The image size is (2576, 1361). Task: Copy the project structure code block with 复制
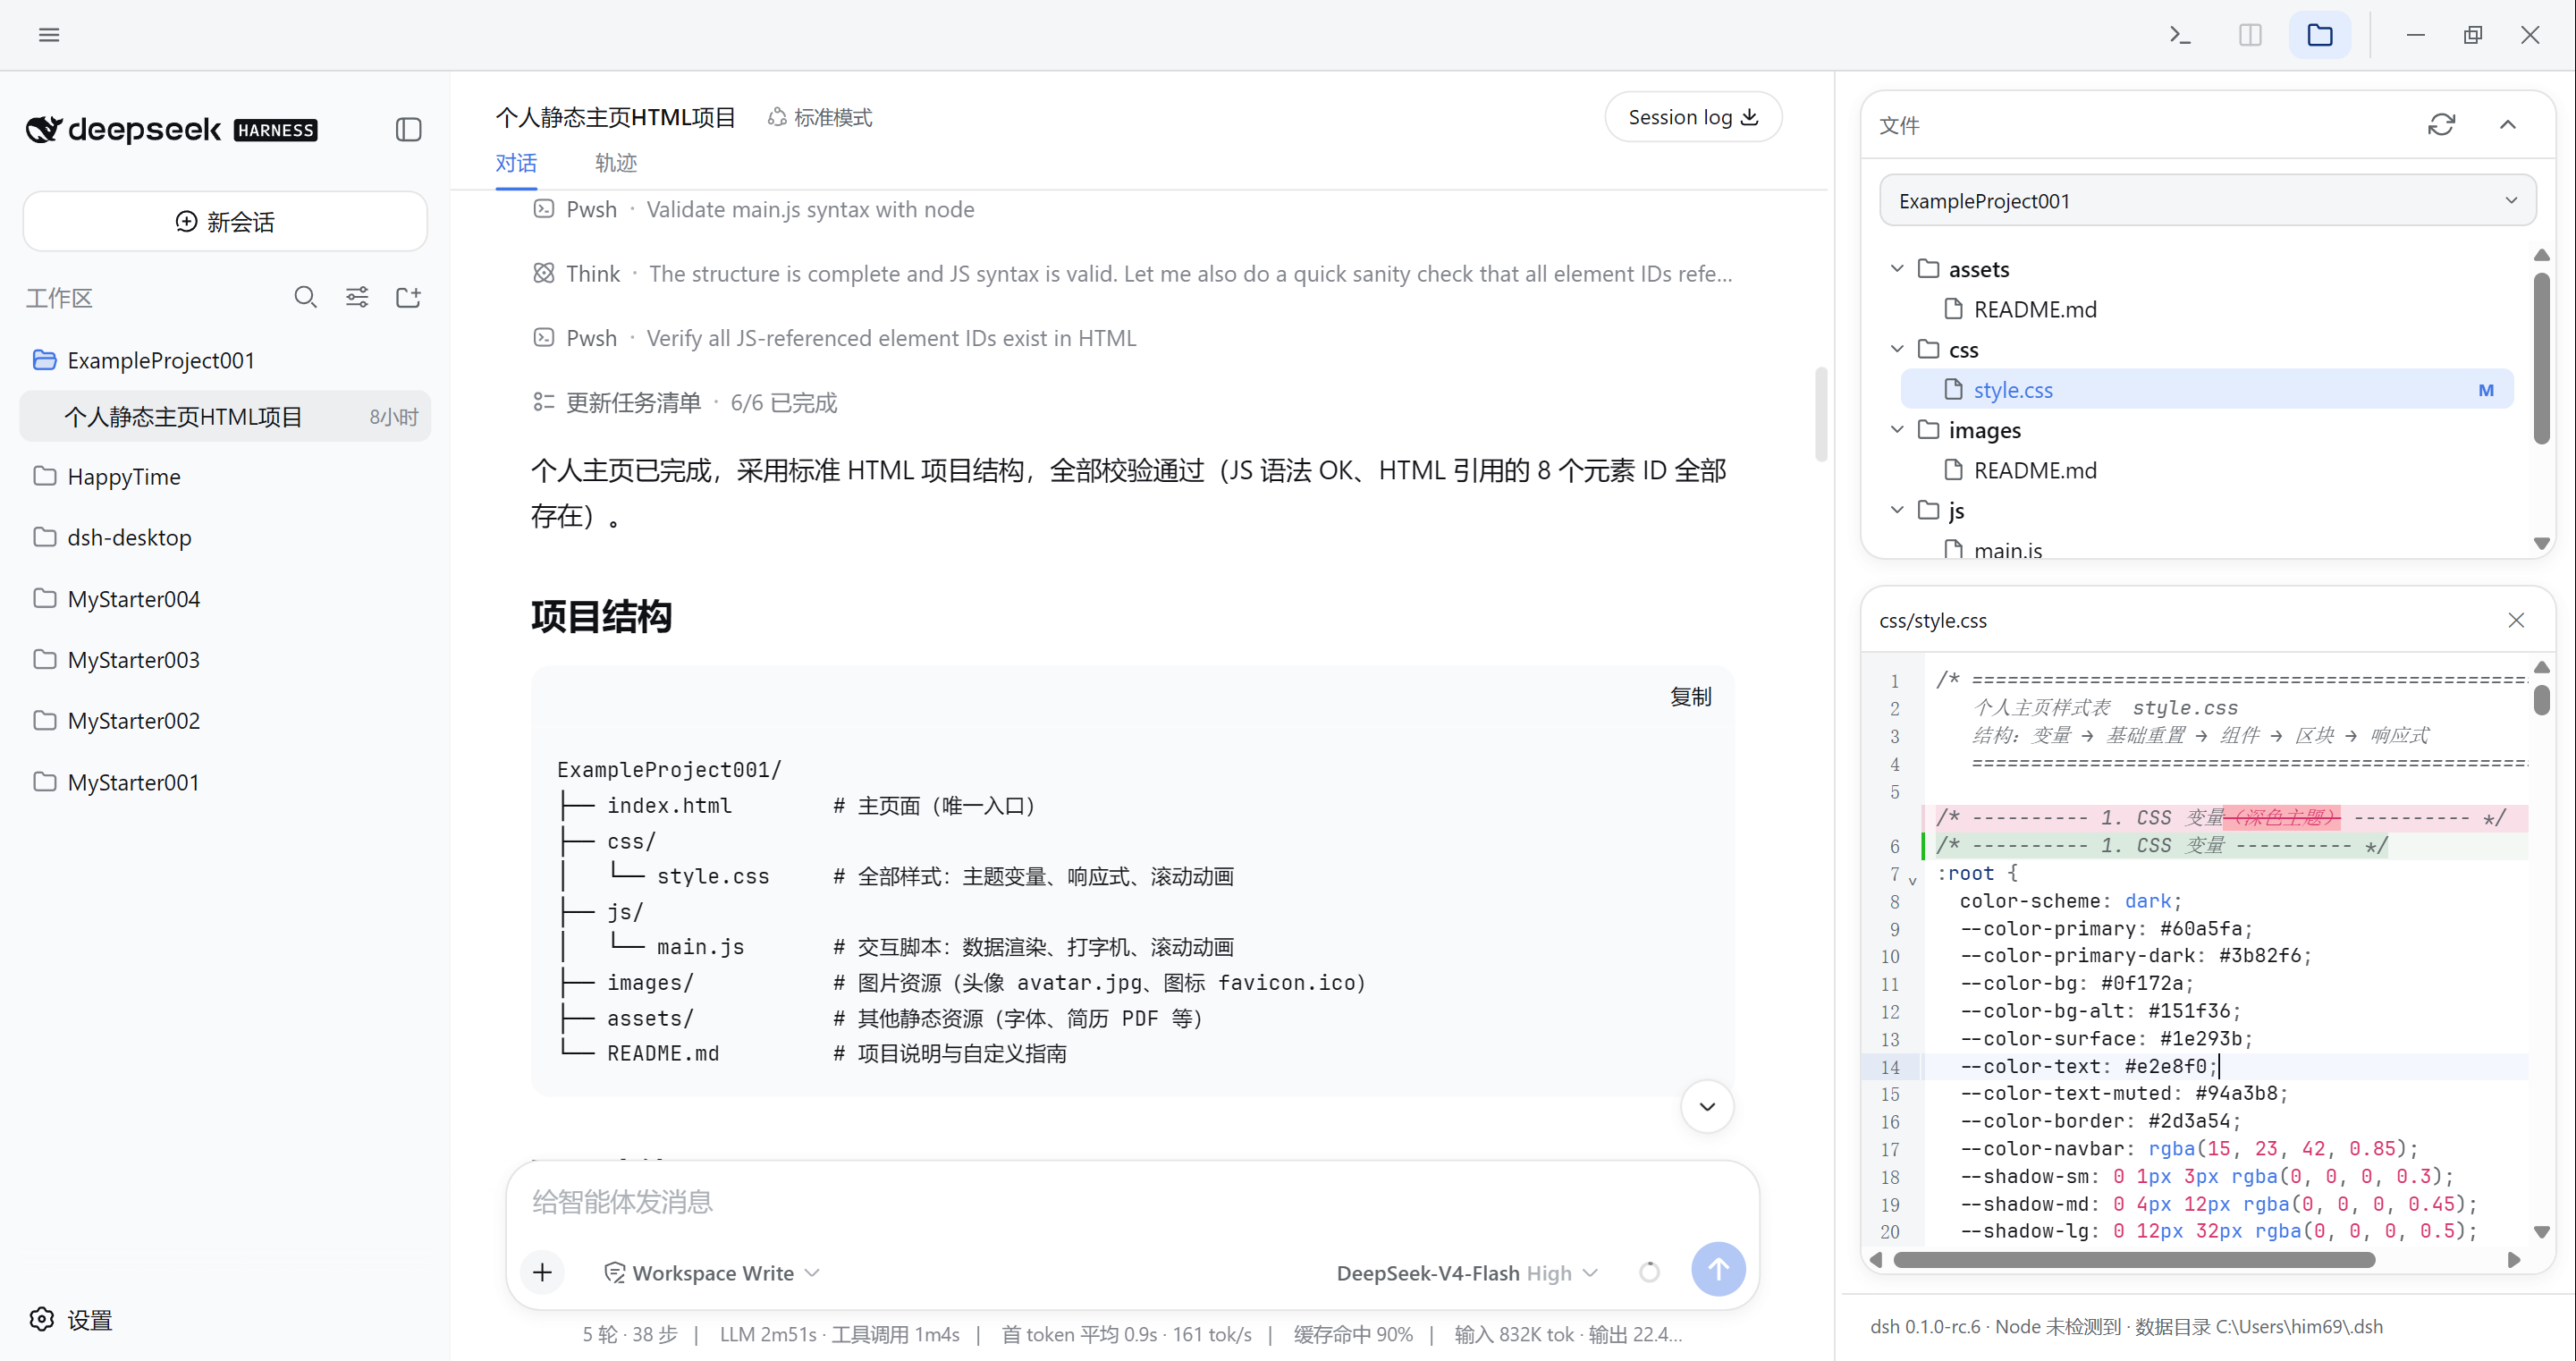pos(1691,696)
